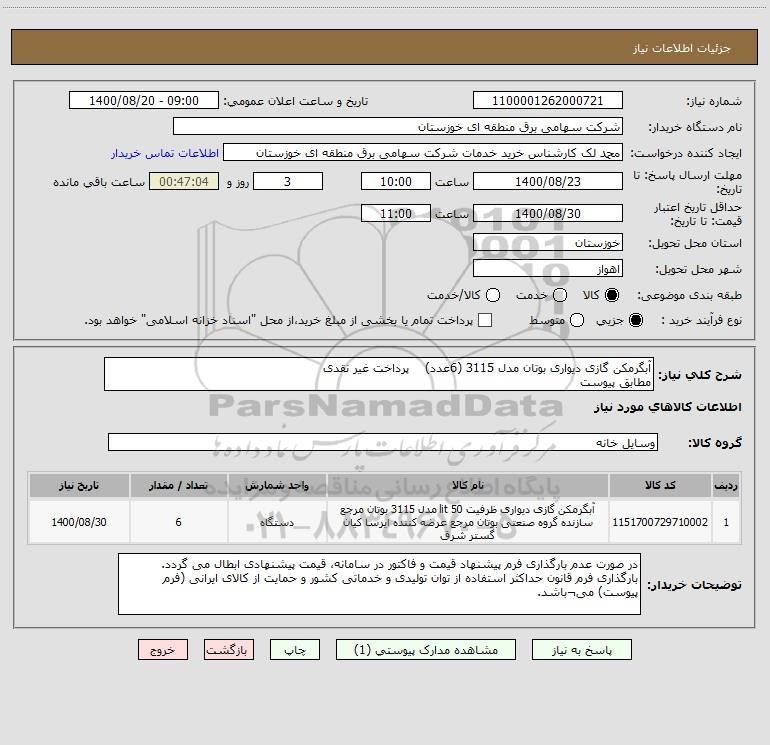
Task: Select the کالا/خدمت radio button
Action: [493, 295]
